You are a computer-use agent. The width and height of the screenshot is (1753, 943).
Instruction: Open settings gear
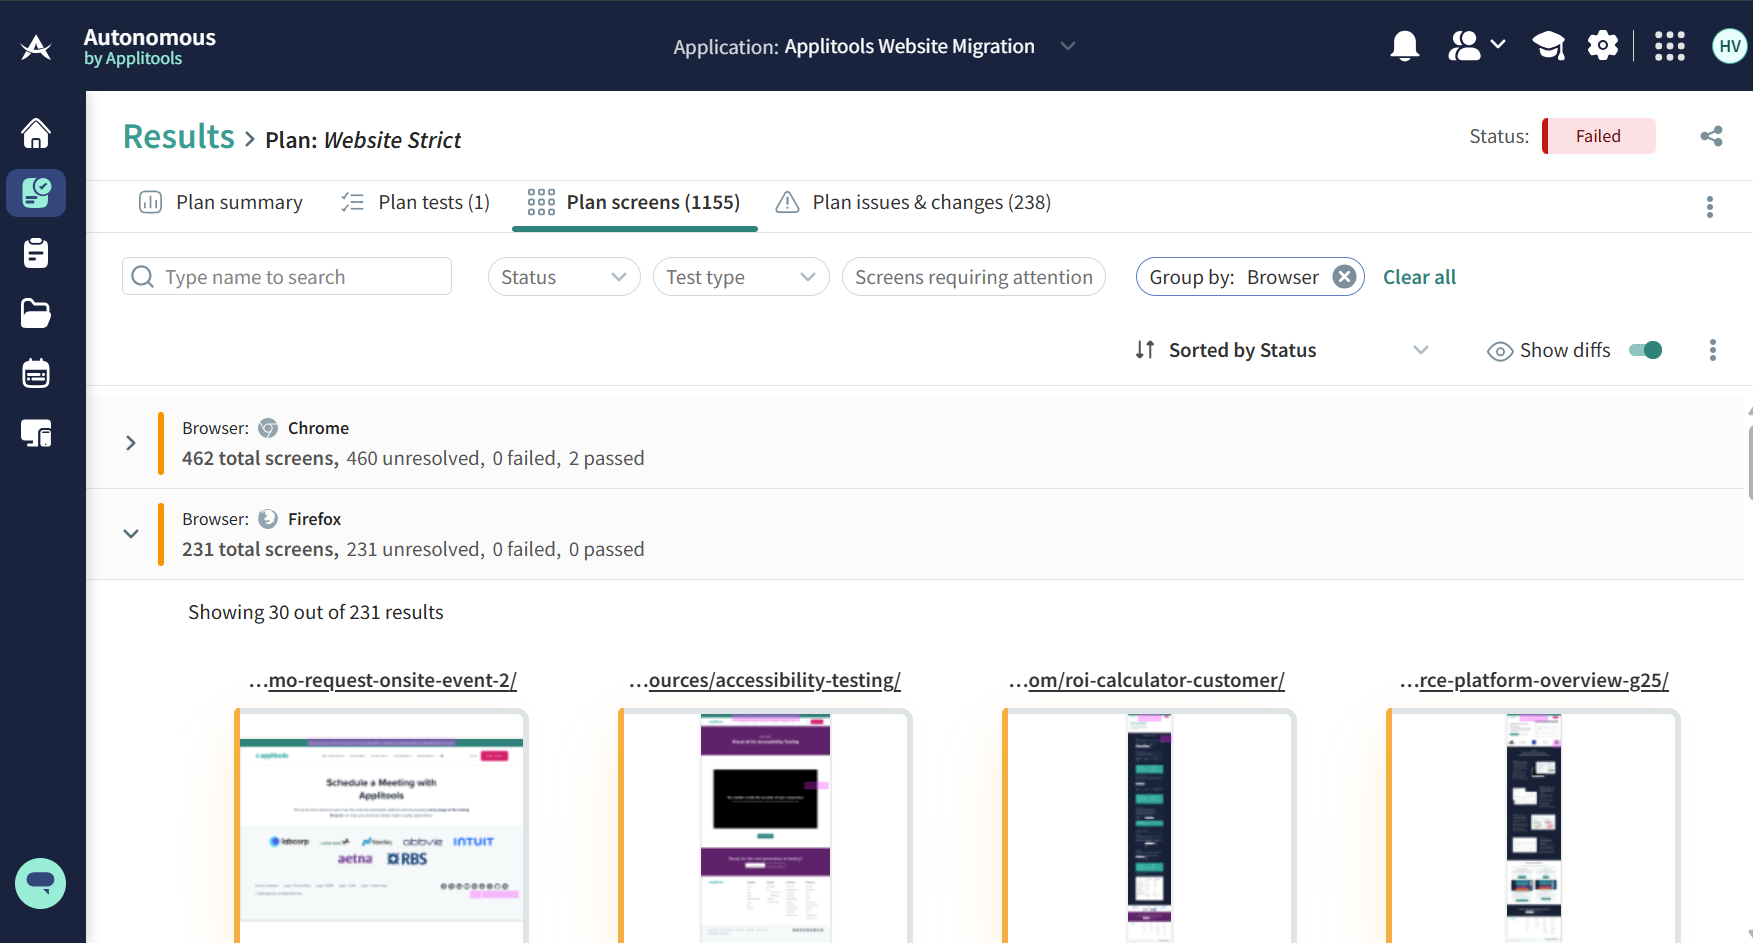tap(1603, 46)
